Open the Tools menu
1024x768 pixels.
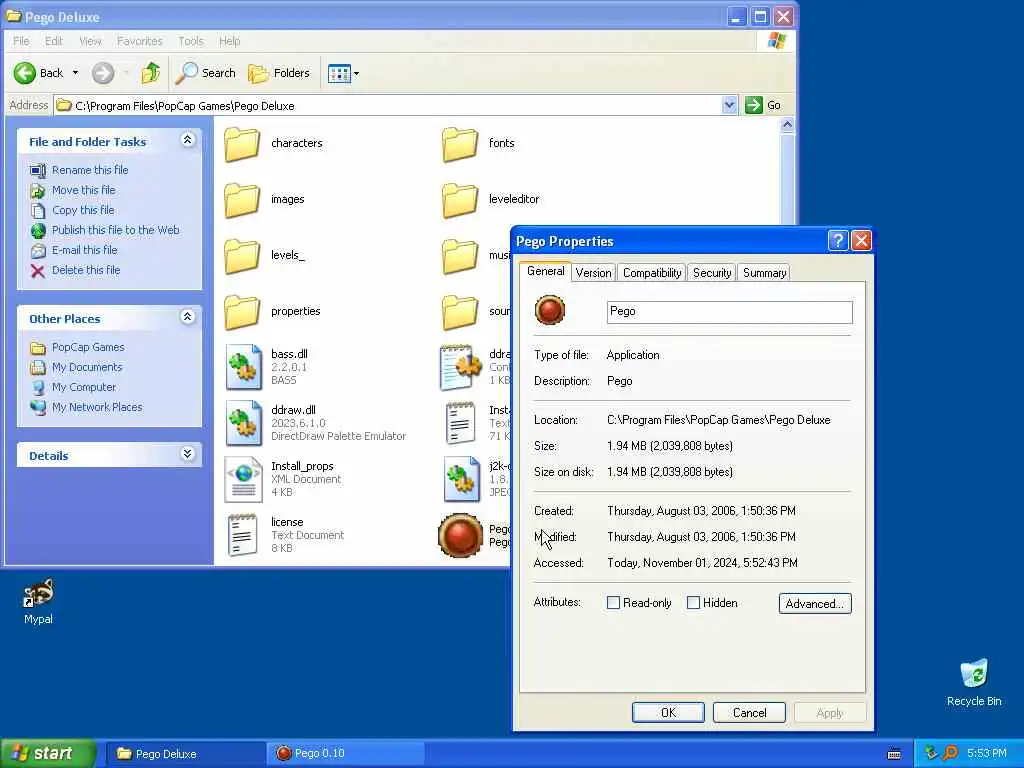click(x=191, y=41)
